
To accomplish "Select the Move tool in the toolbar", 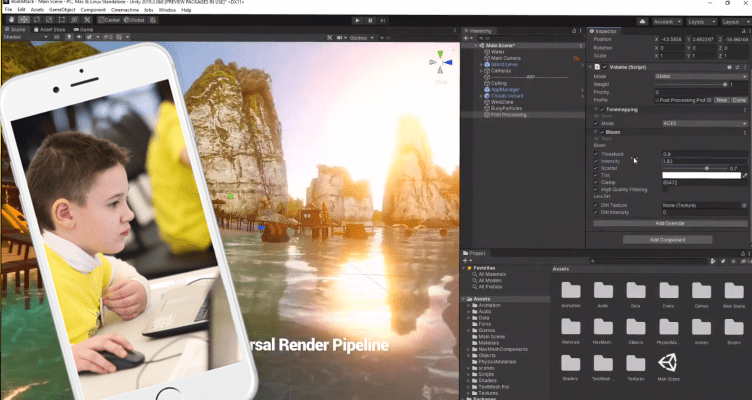I will tap(24, 20).
